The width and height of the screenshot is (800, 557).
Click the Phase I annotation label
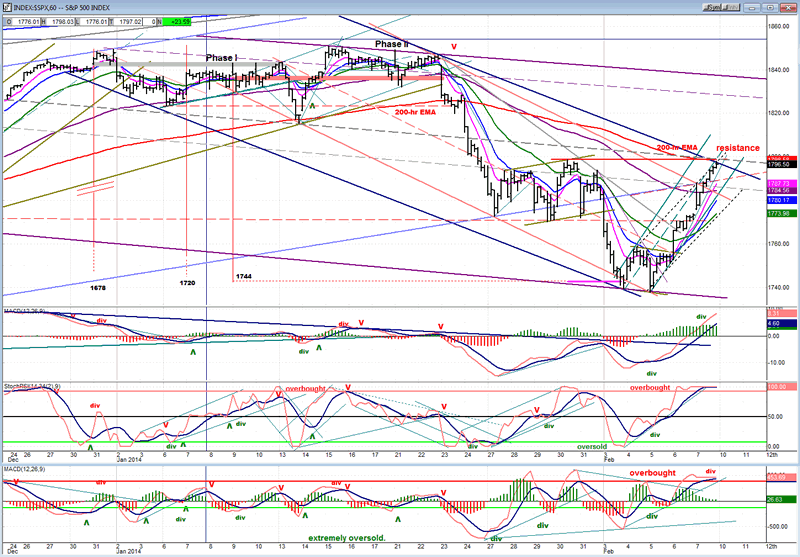point(221,58)
